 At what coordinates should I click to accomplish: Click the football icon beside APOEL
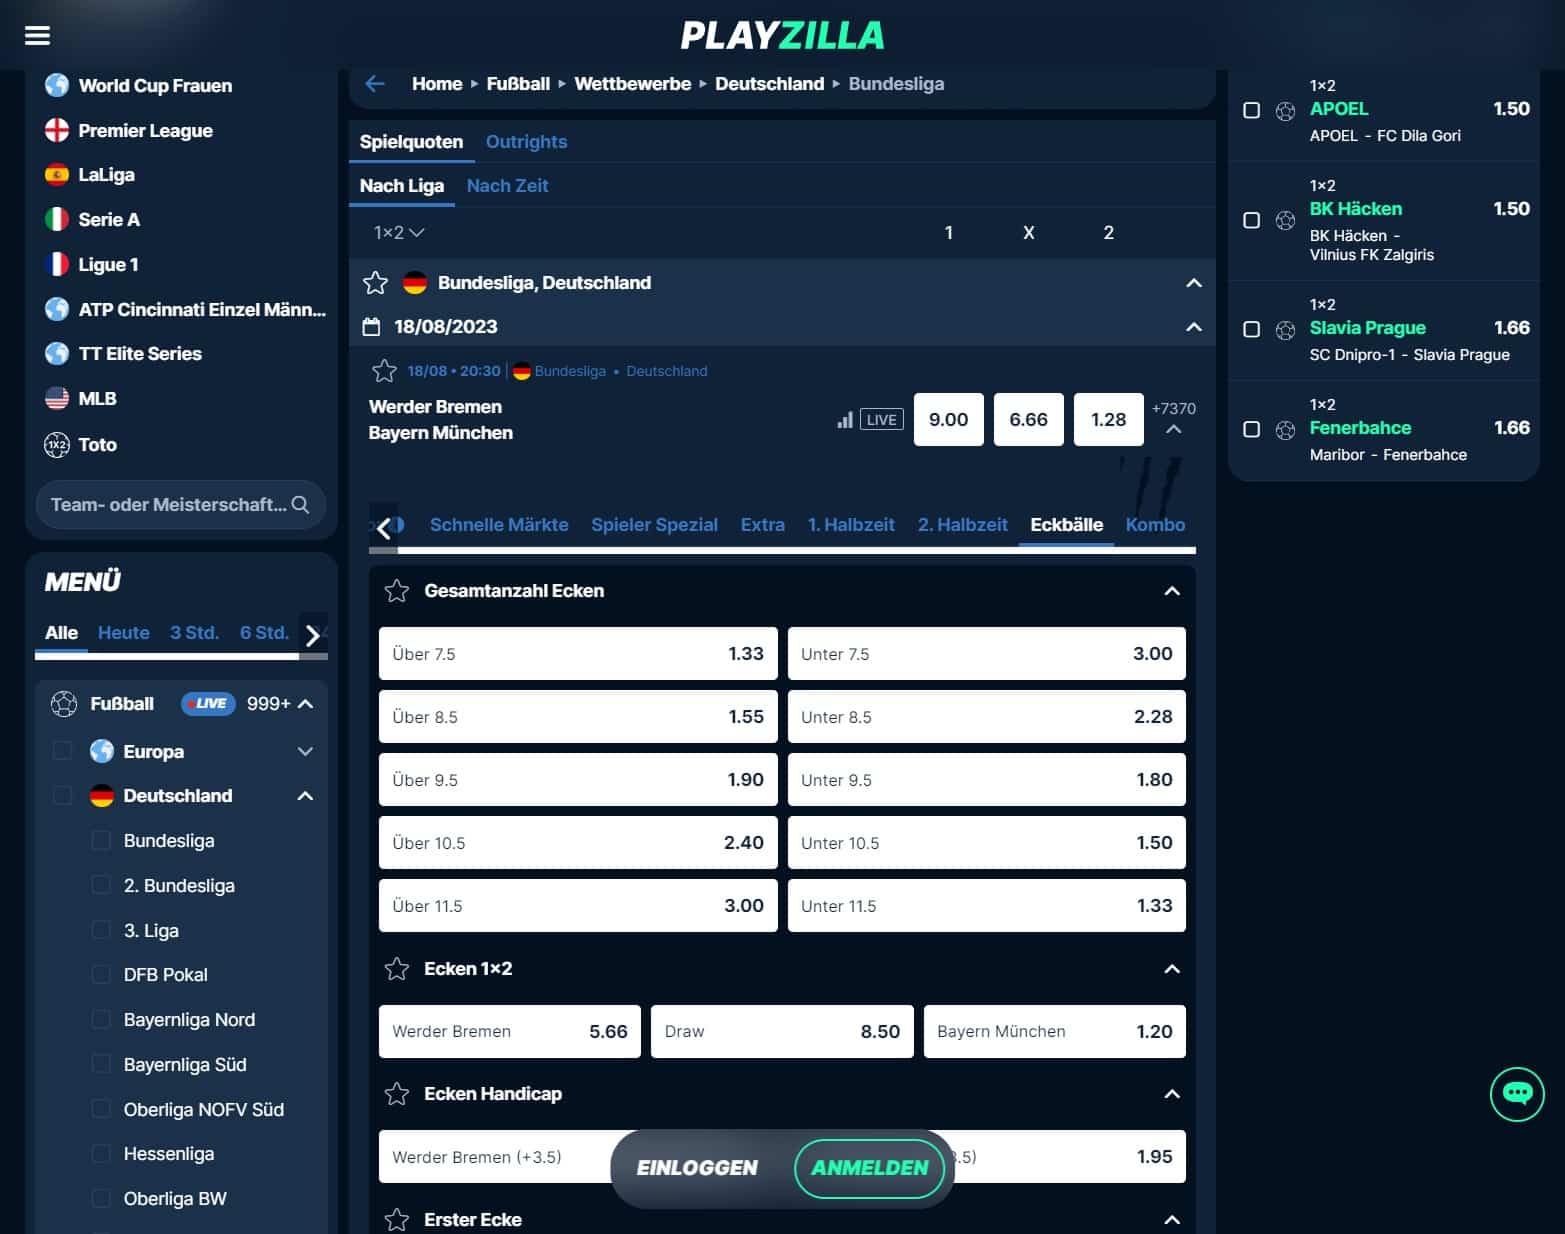coord(1286,111)
